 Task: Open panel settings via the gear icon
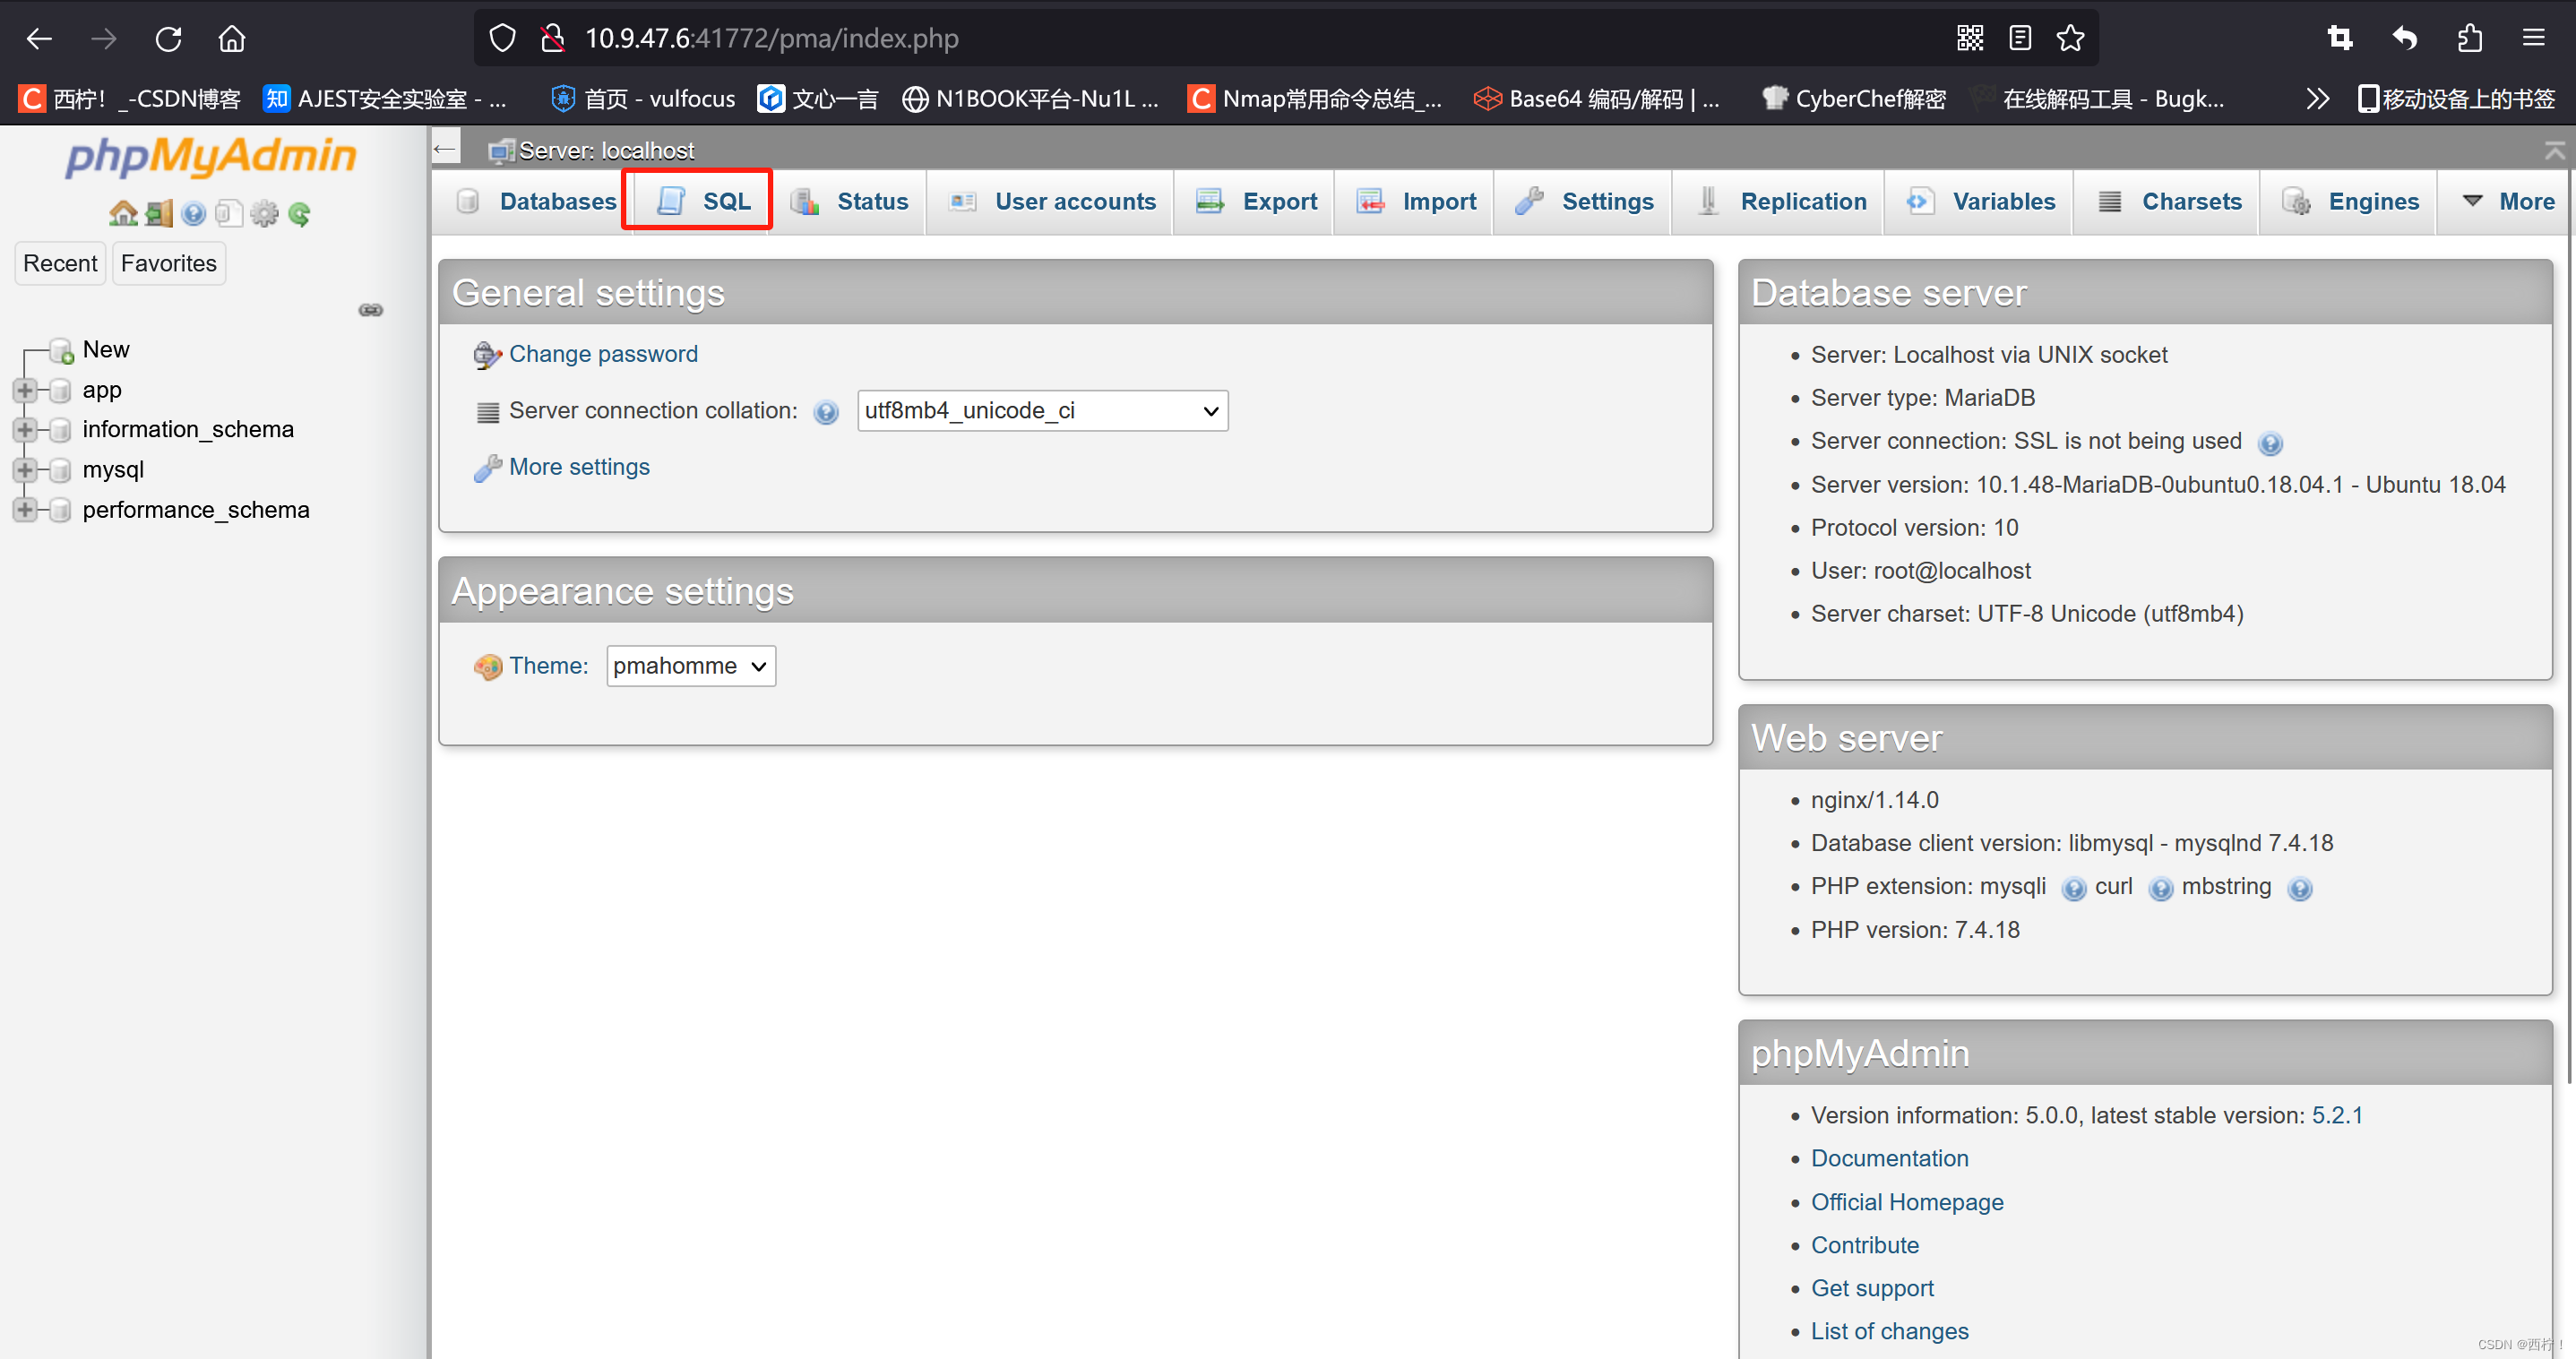[x=264, y=214]
